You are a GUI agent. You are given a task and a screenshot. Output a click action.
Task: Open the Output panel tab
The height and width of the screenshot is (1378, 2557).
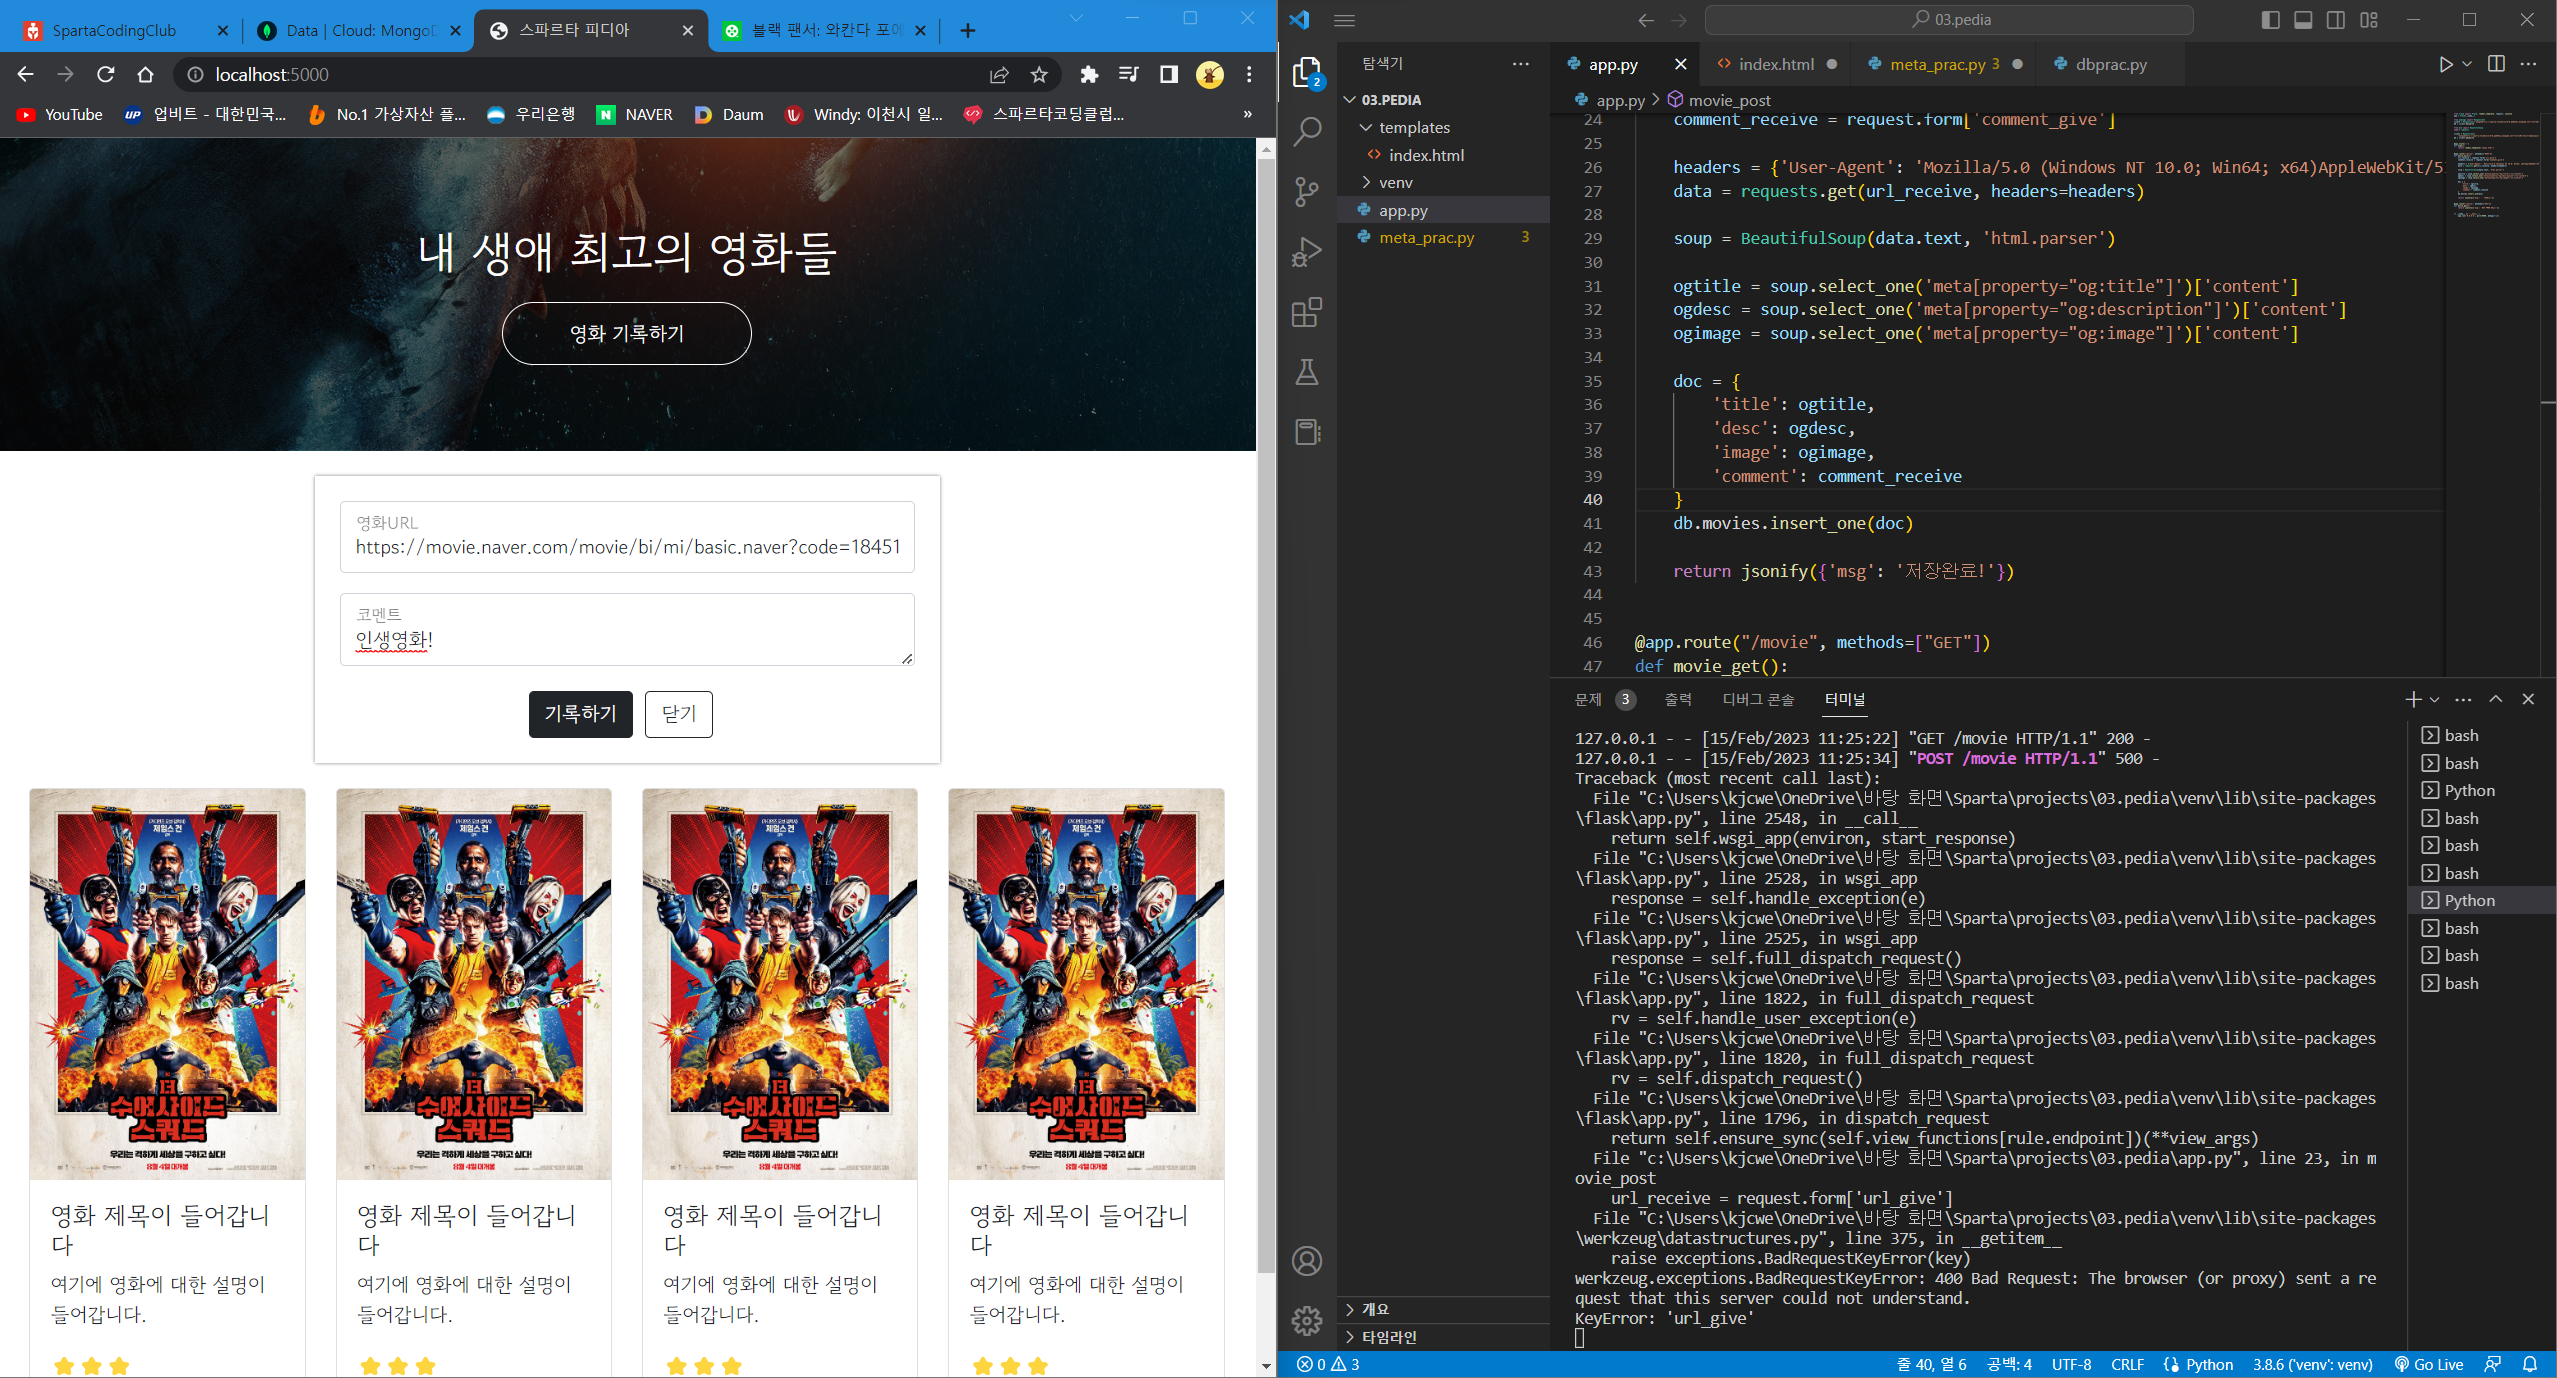(x=1678, y=699)
